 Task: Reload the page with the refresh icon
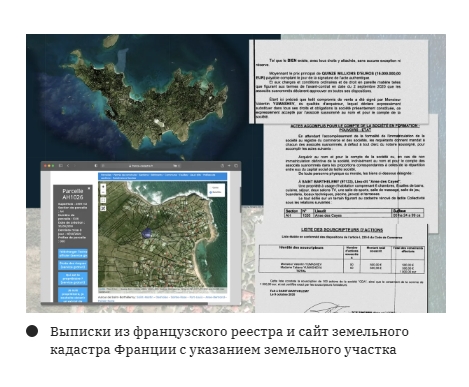coord(179,166)
